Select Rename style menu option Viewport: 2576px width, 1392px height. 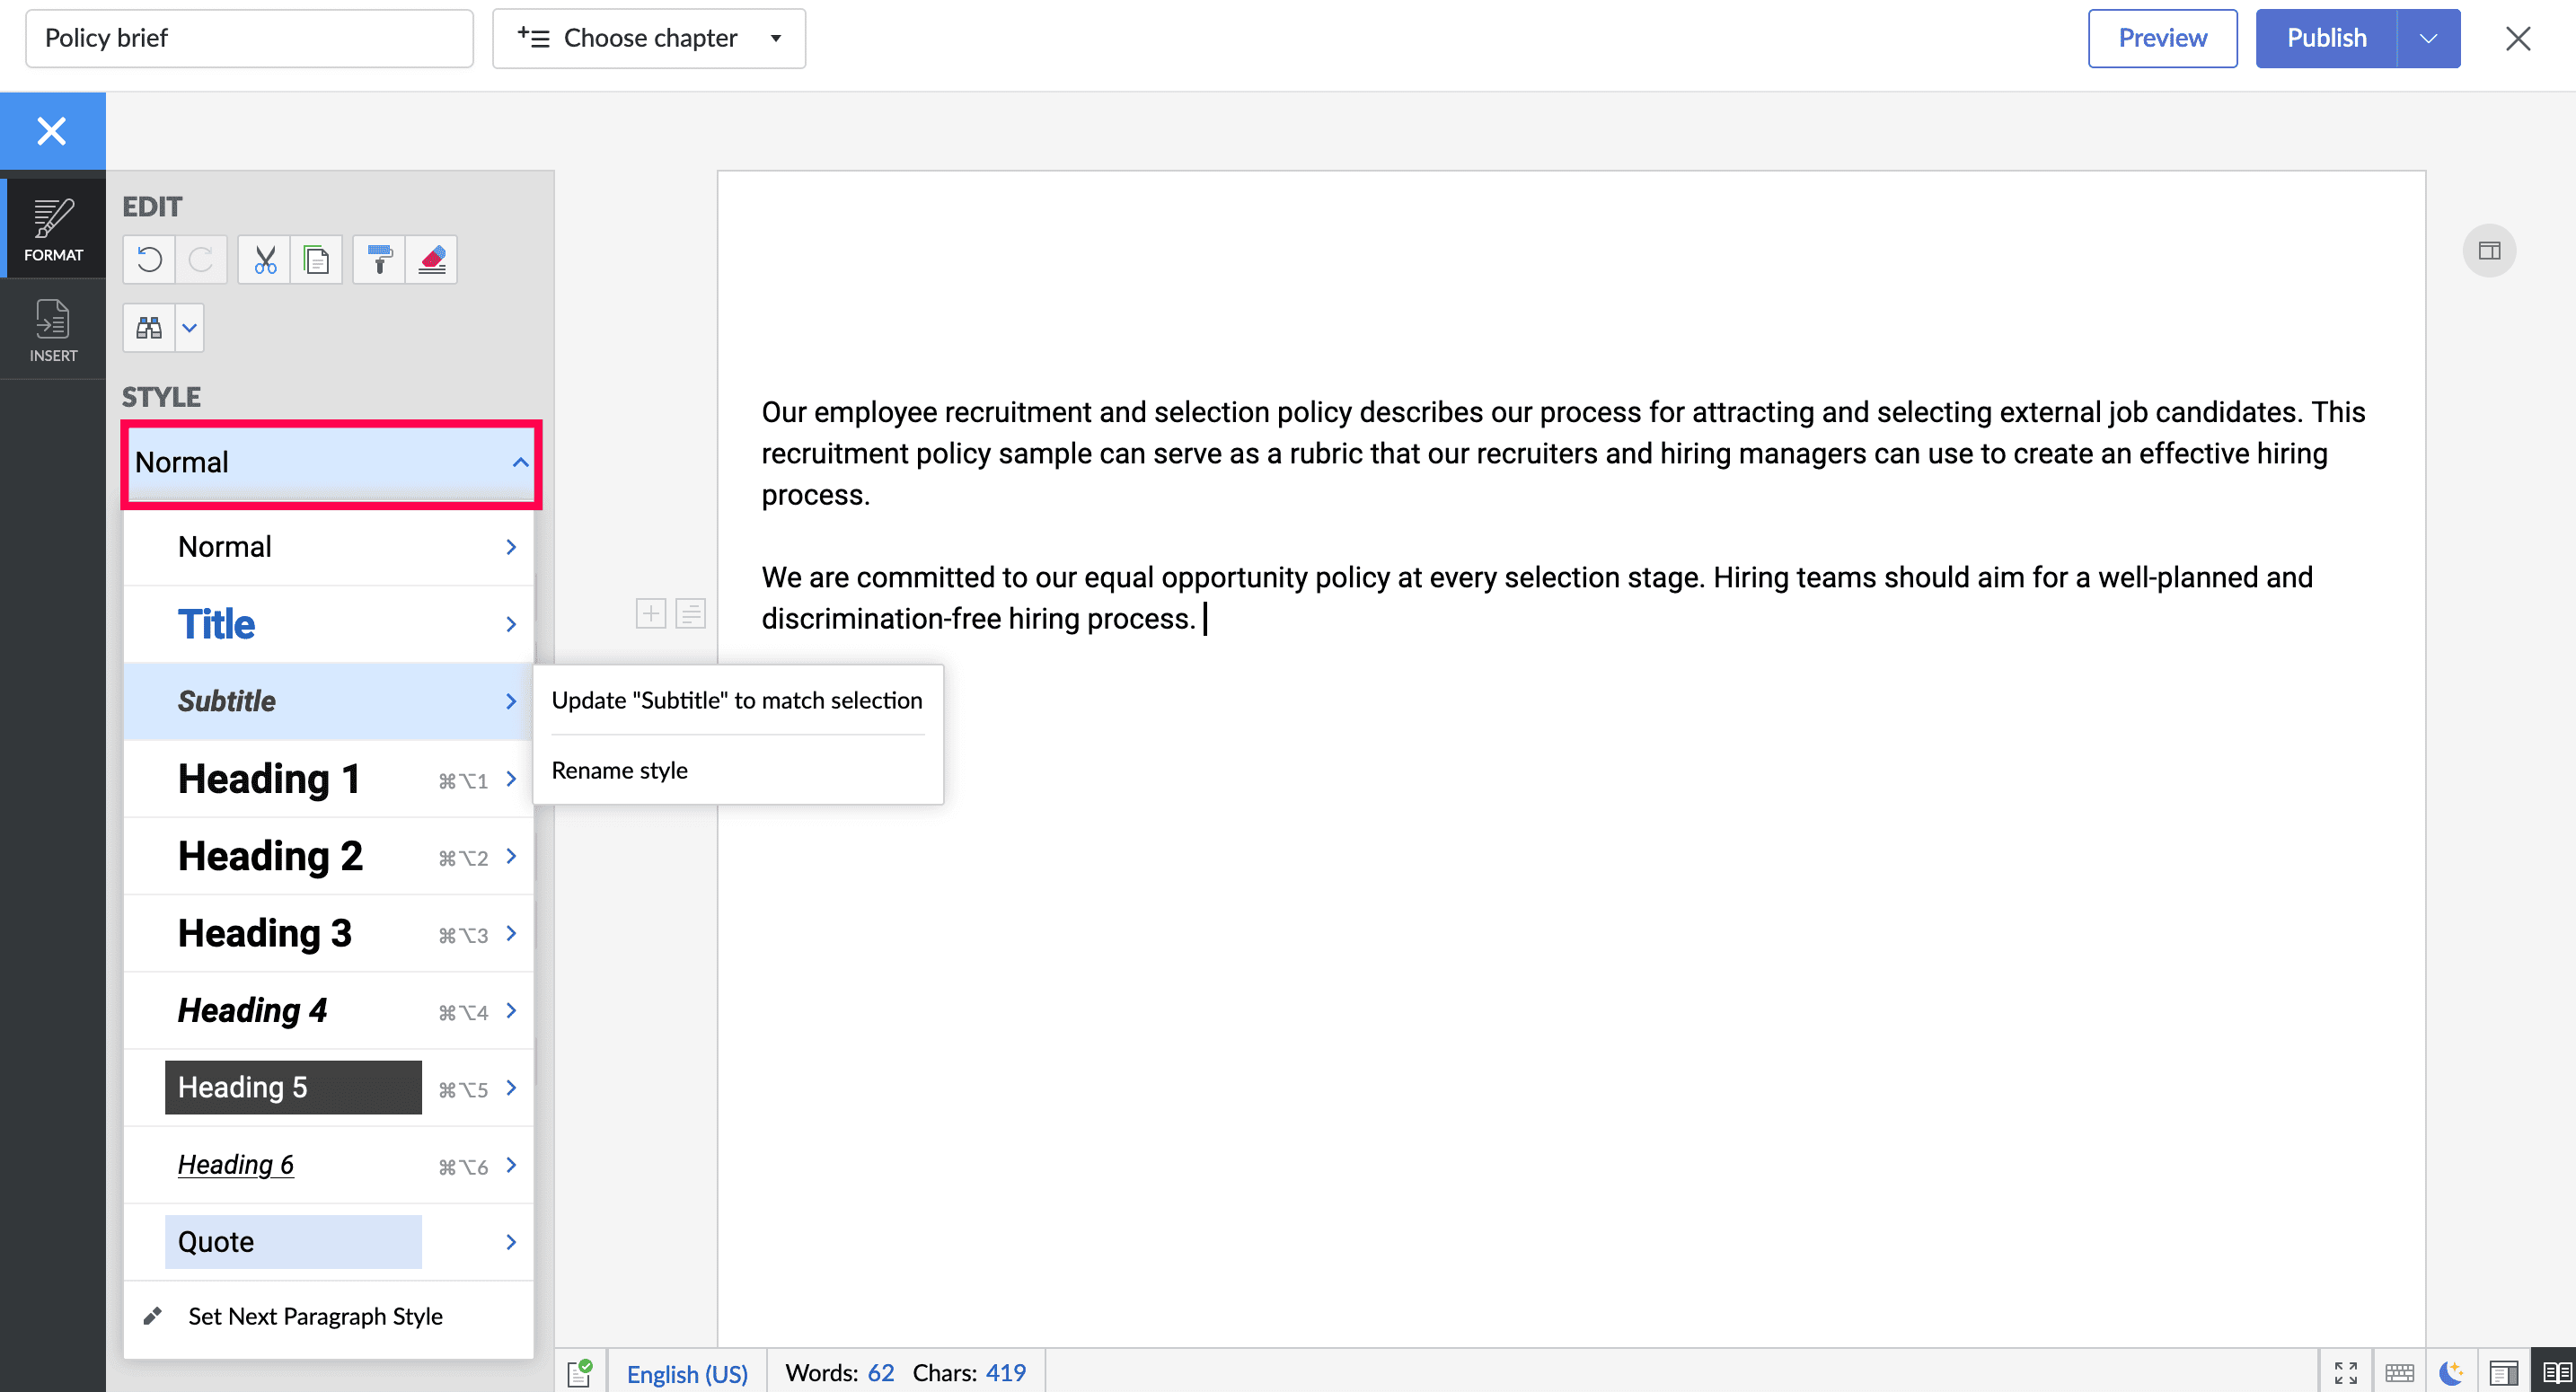619,770
